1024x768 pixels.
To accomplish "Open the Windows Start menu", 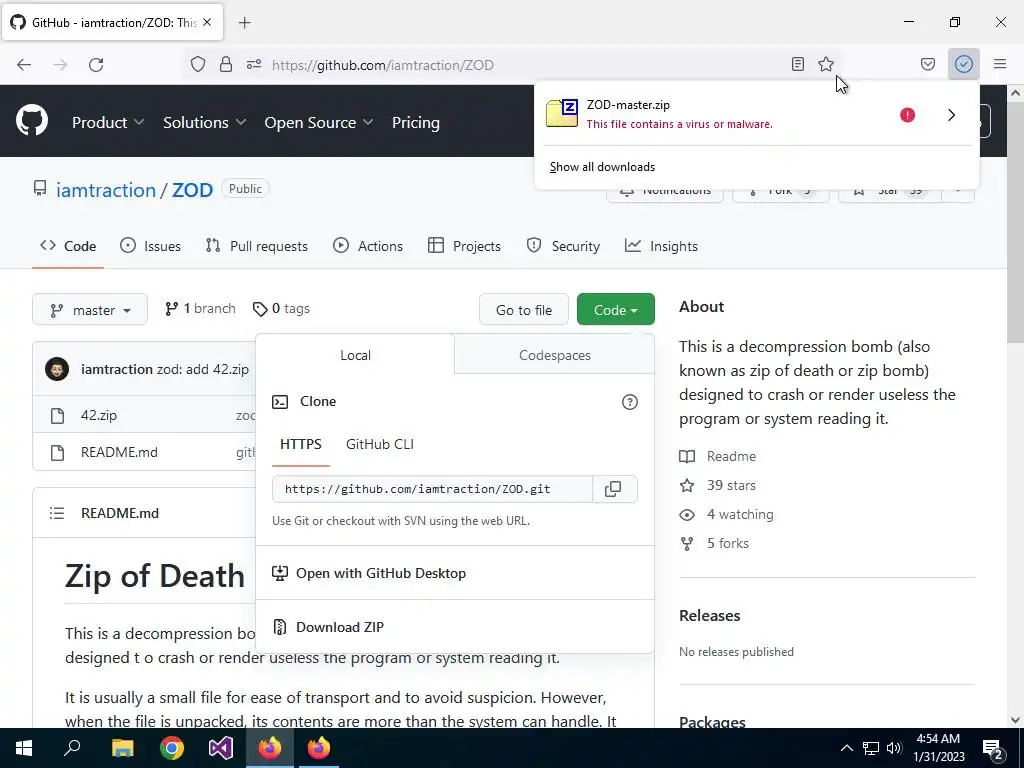I will [x=24, y=748].
